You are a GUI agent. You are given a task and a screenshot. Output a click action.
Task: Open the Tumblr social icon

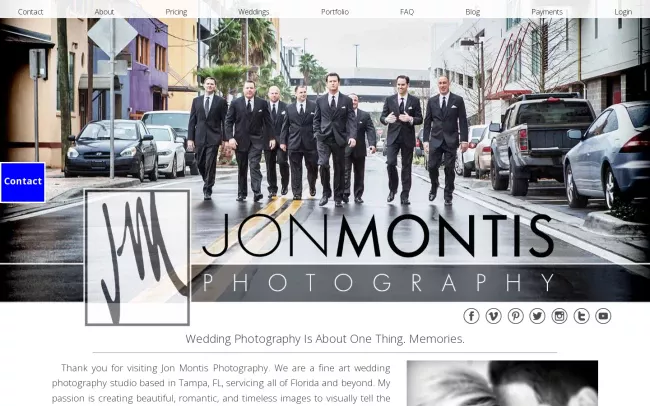coord(581,316)
